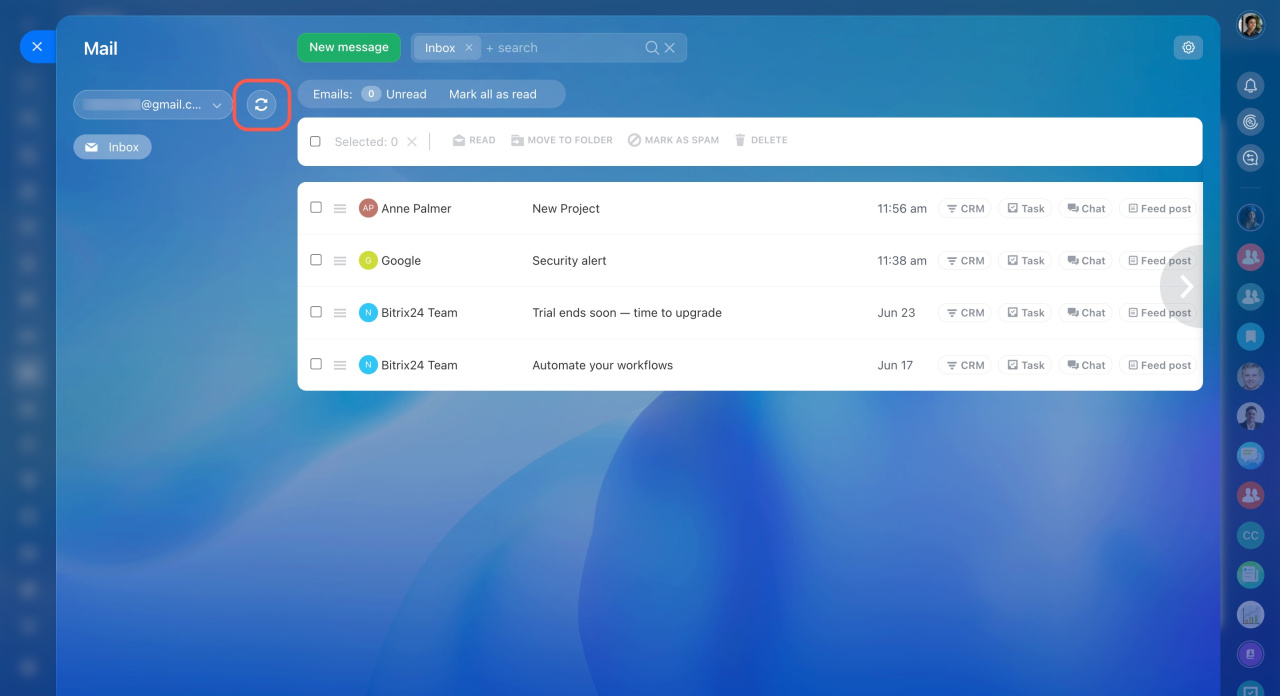Expand more actions with right arrow

[1186, 287]
